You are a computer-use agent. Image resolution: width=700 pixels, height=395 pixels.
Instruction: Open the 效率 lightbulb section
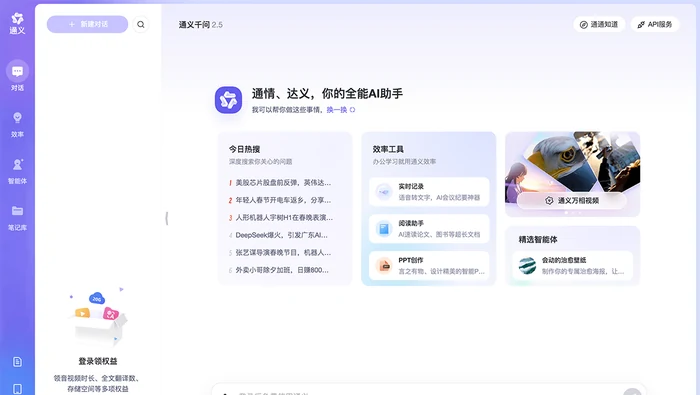click(17, 124)
